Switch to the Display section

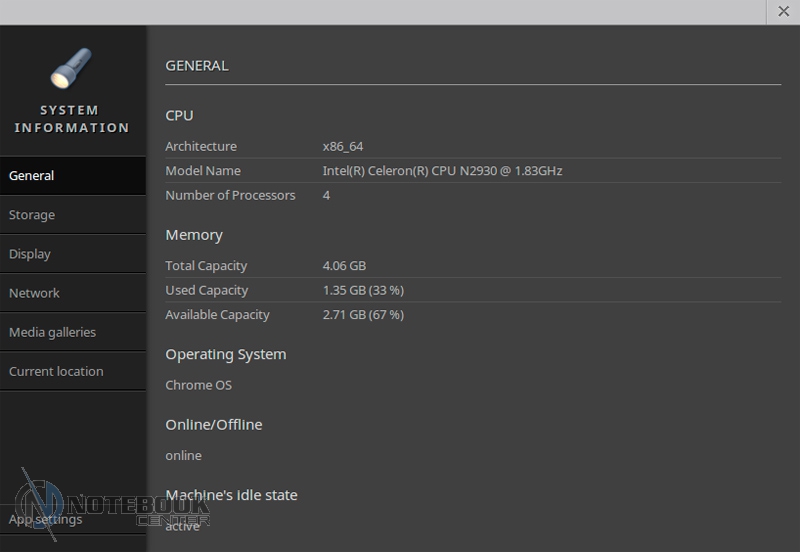(72, 254)
